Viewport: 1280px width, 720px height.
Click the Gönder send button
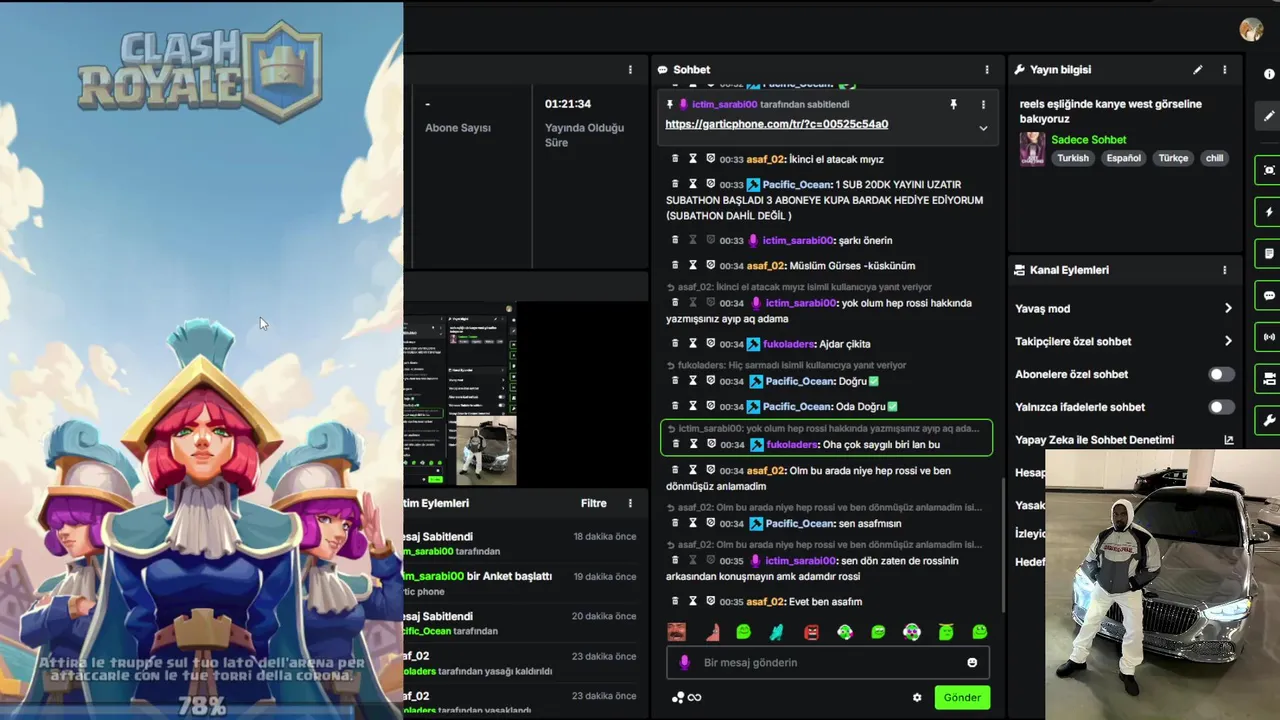962,697
